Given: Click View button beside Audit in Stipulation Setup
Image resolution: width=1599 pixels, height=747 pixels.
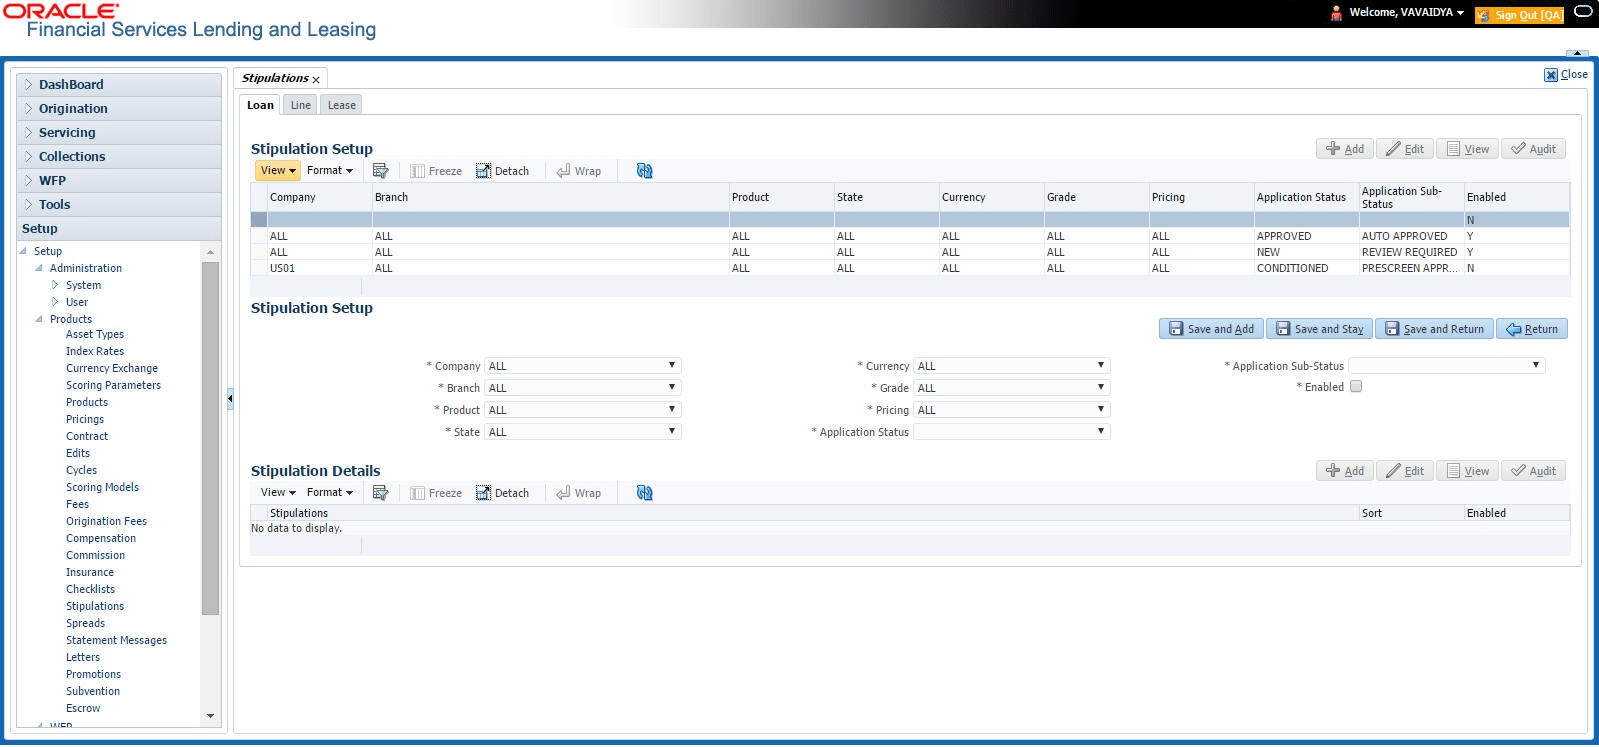Looking at the screenshot, I should (x=1467, y=149).
